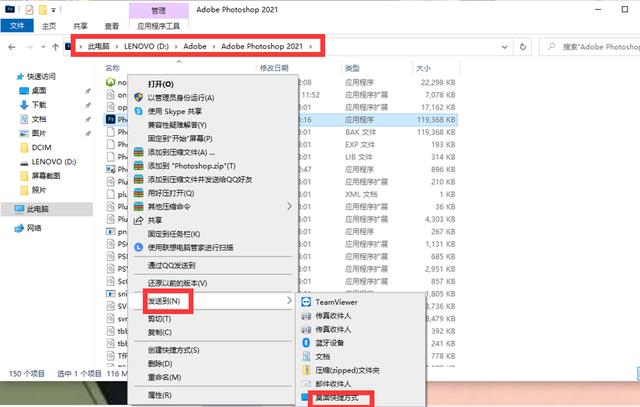Open 桌面 in the navigation pane
Image resolution: width=640 pixels, height=407 pixels.
tap(39, 91)
